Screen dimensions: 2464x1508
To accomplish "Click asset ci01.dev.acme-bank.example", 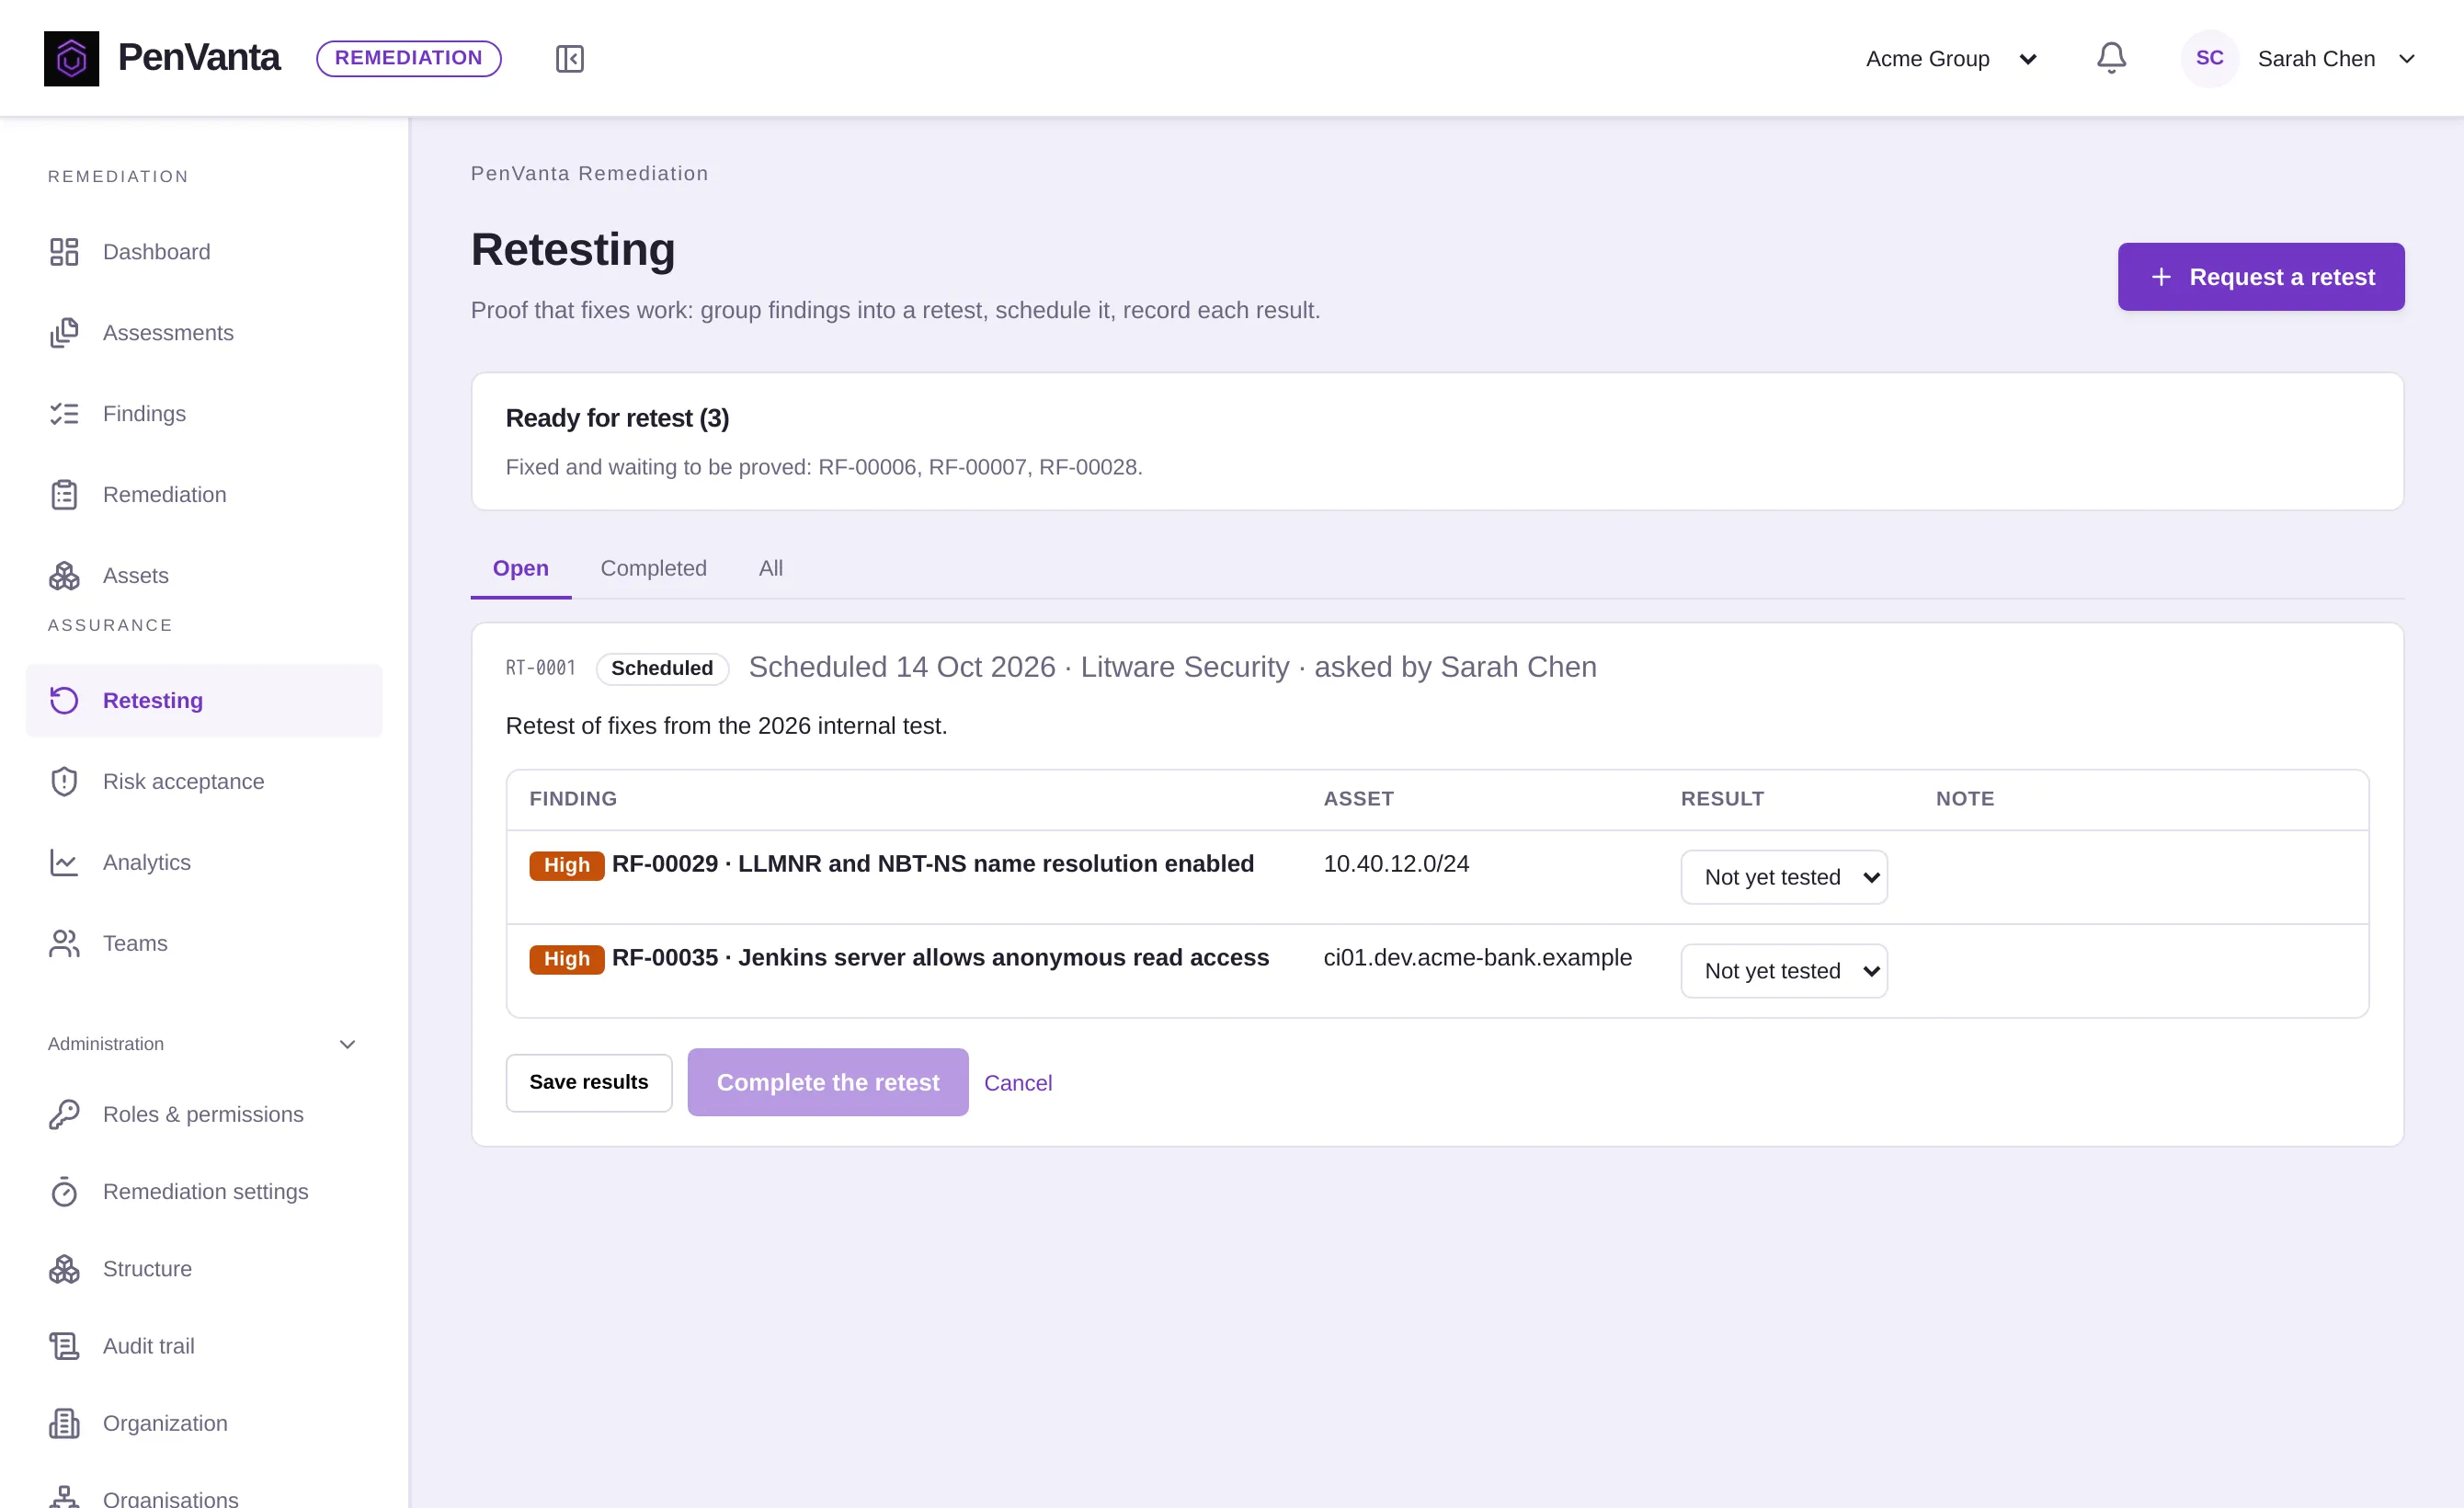I will 1477,958.
